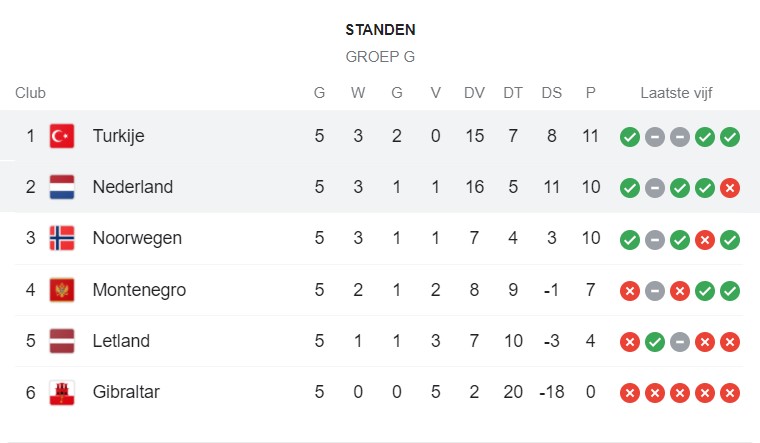
Task: Open the Turkije team link
Action: click(118, 136)
